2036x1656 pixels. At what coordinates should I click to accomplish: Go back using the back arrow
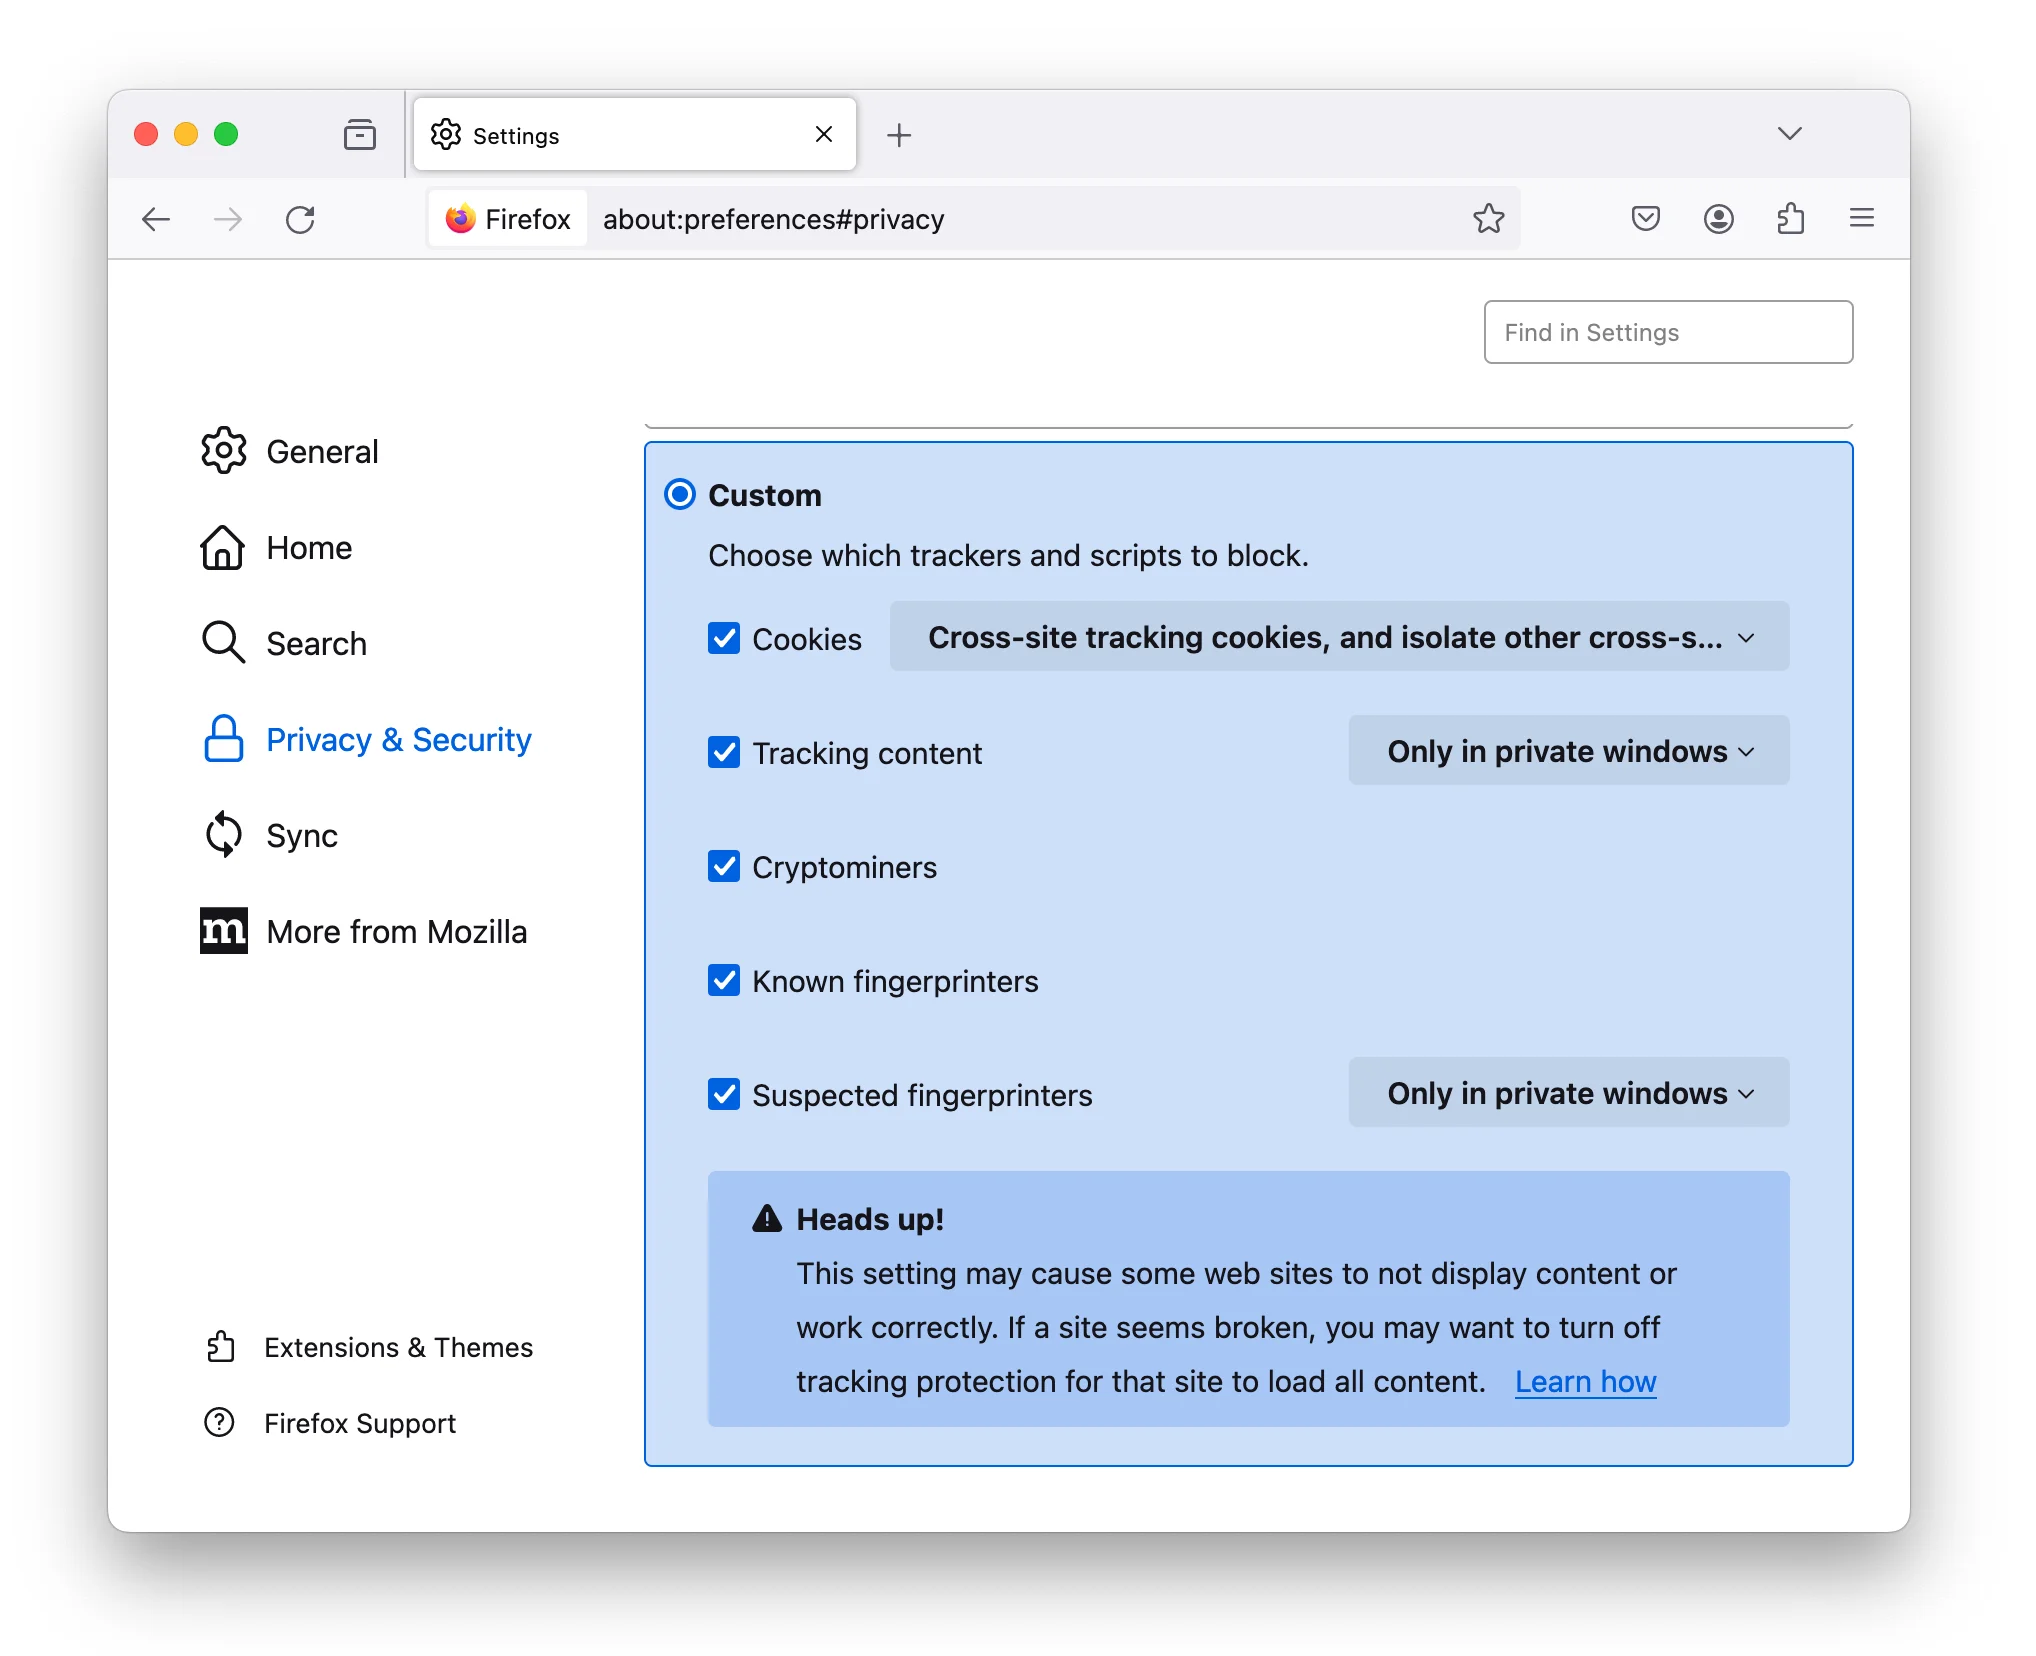point(156,219)
